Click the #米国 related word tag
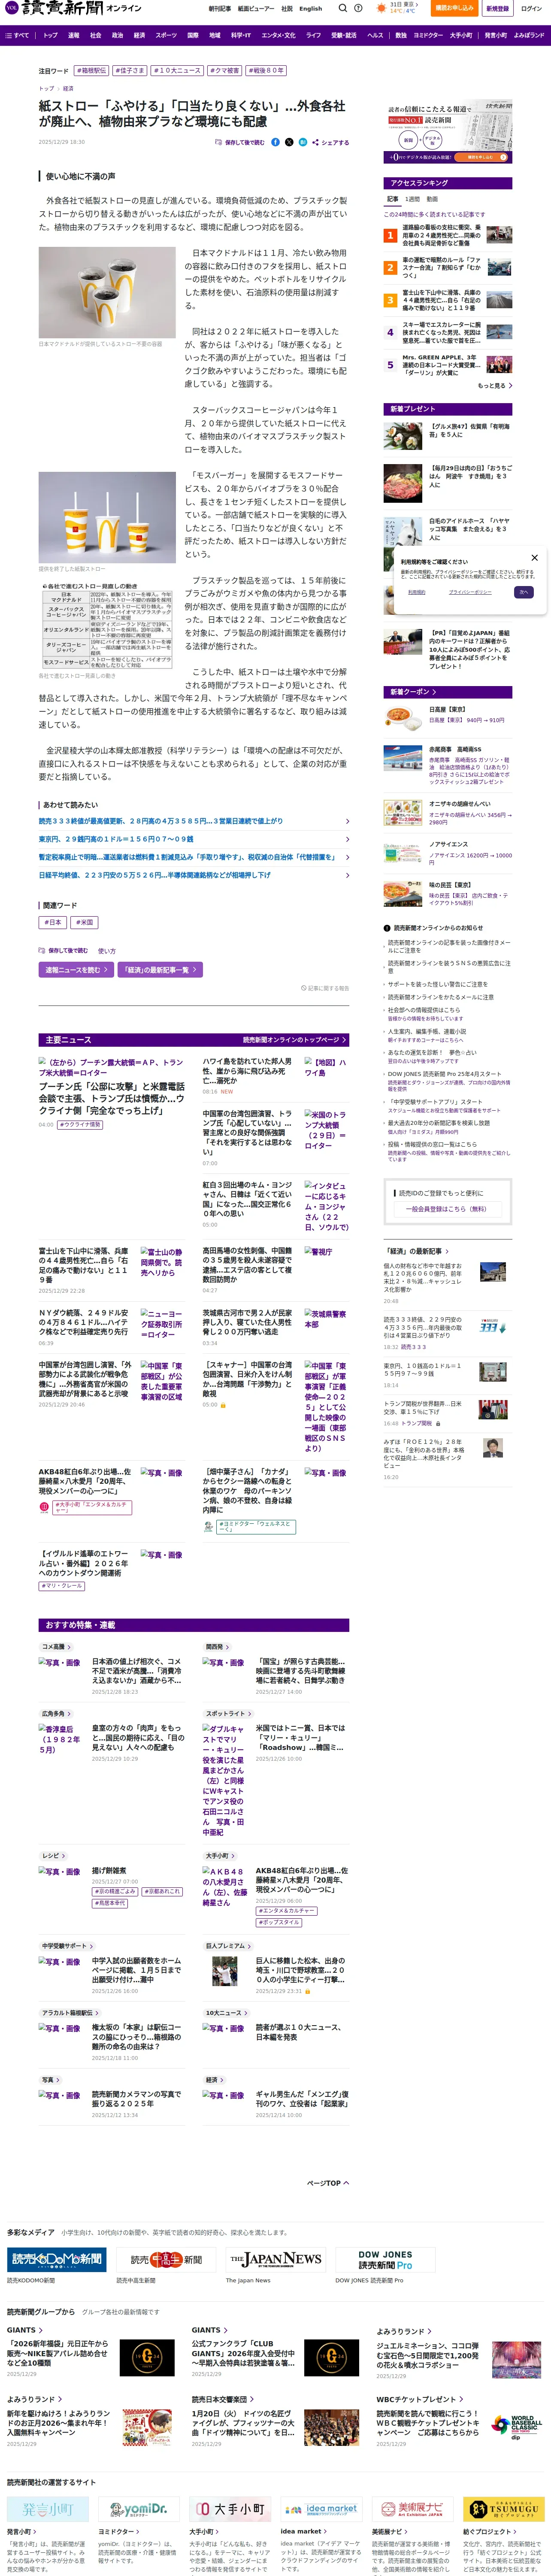This screenshot has height=2576, width=551. (x=84, y=923)
